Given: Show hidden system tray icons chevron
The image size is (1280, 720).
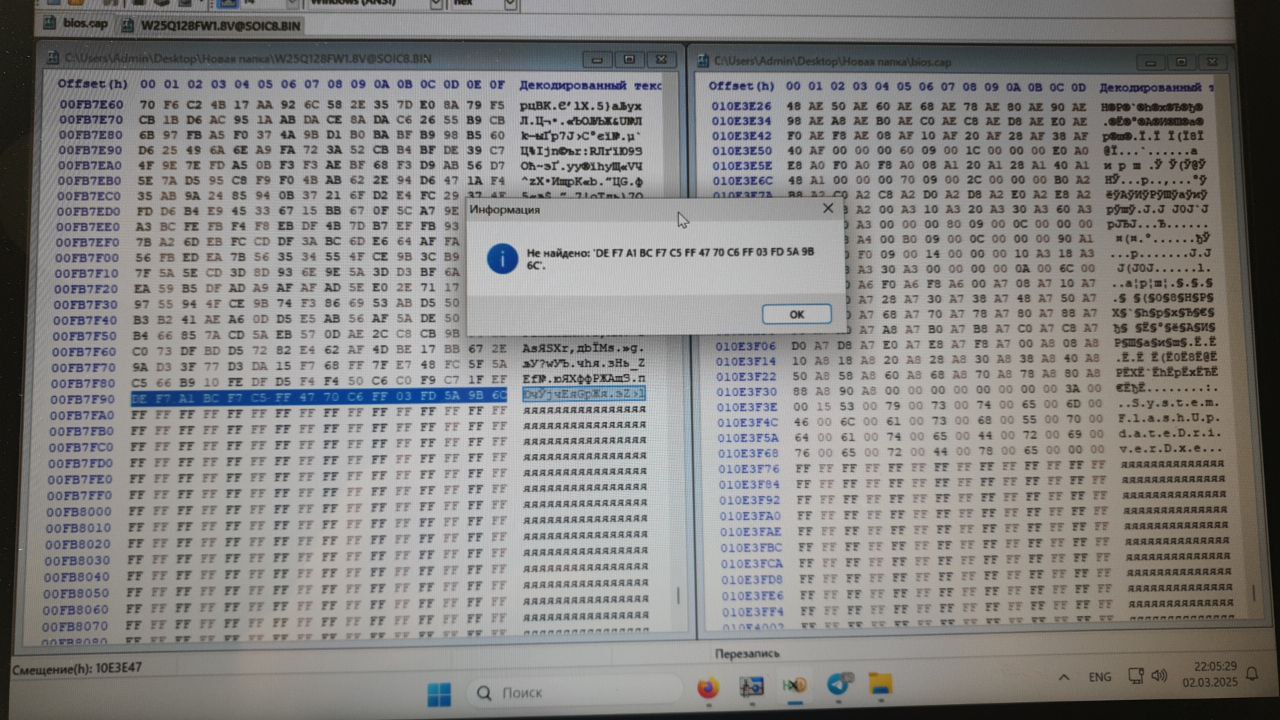Looking at the screenshot, I should 1063,677.
